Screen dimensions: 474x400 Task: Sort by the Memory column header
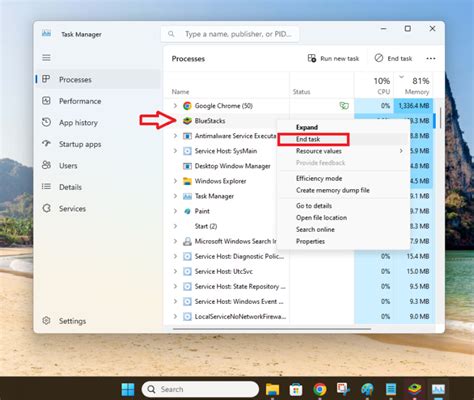coord(414,85)
